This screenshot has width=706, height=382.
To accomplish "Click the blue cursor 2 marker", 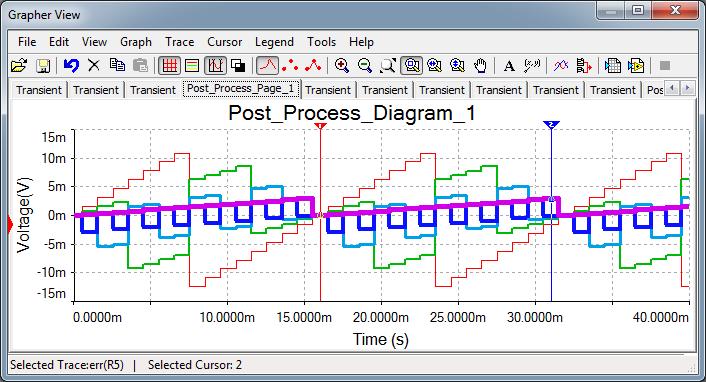I will (552, 125).
